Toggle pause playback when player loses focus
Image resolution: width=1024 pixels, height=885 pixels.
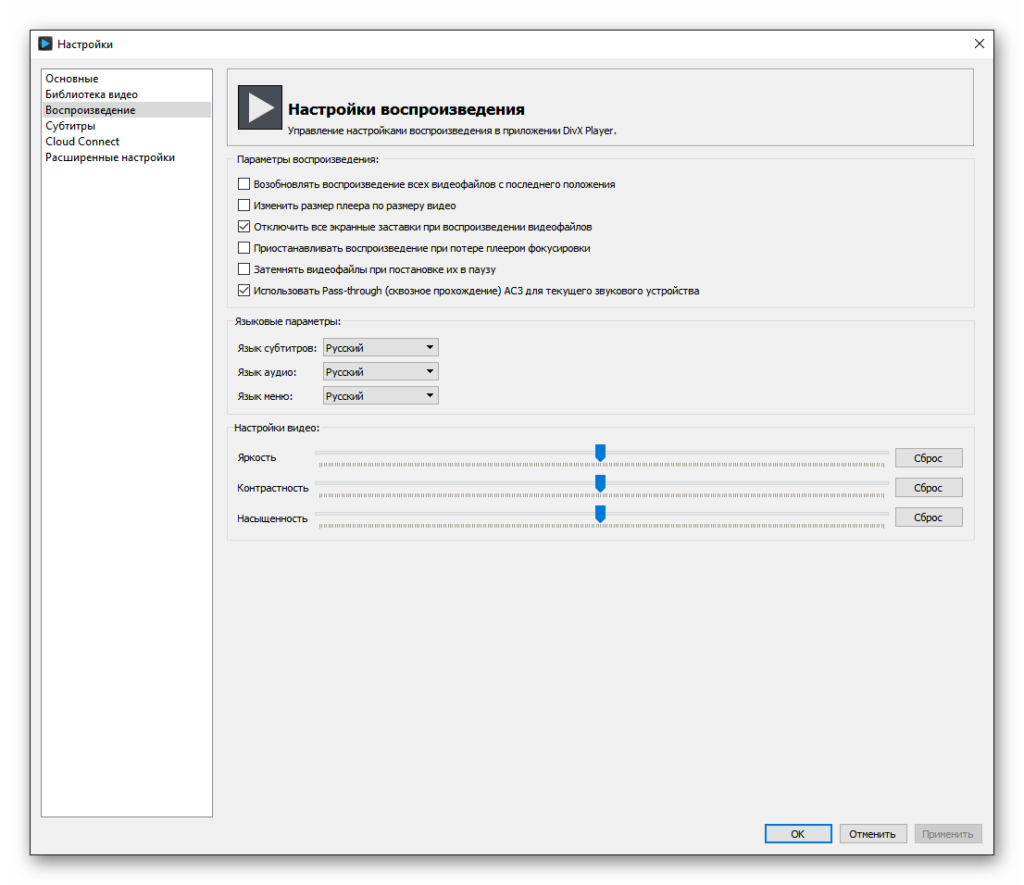tap(244, 248)
